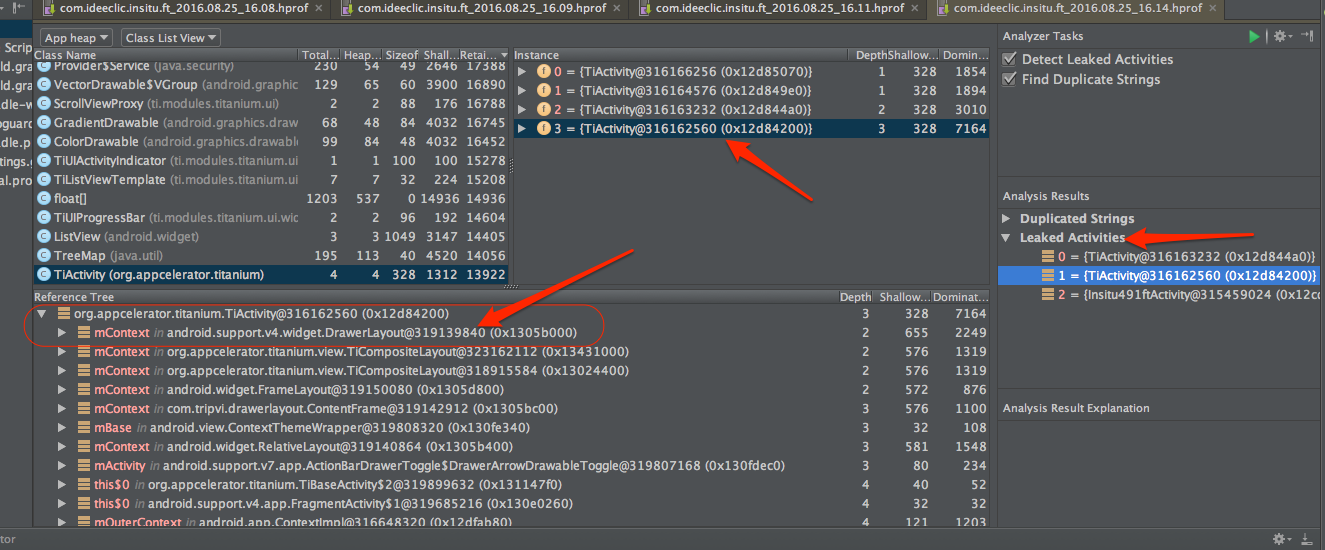Click the bottom status bar download icon
The image size is (1325, 550).
[1308, 539]
